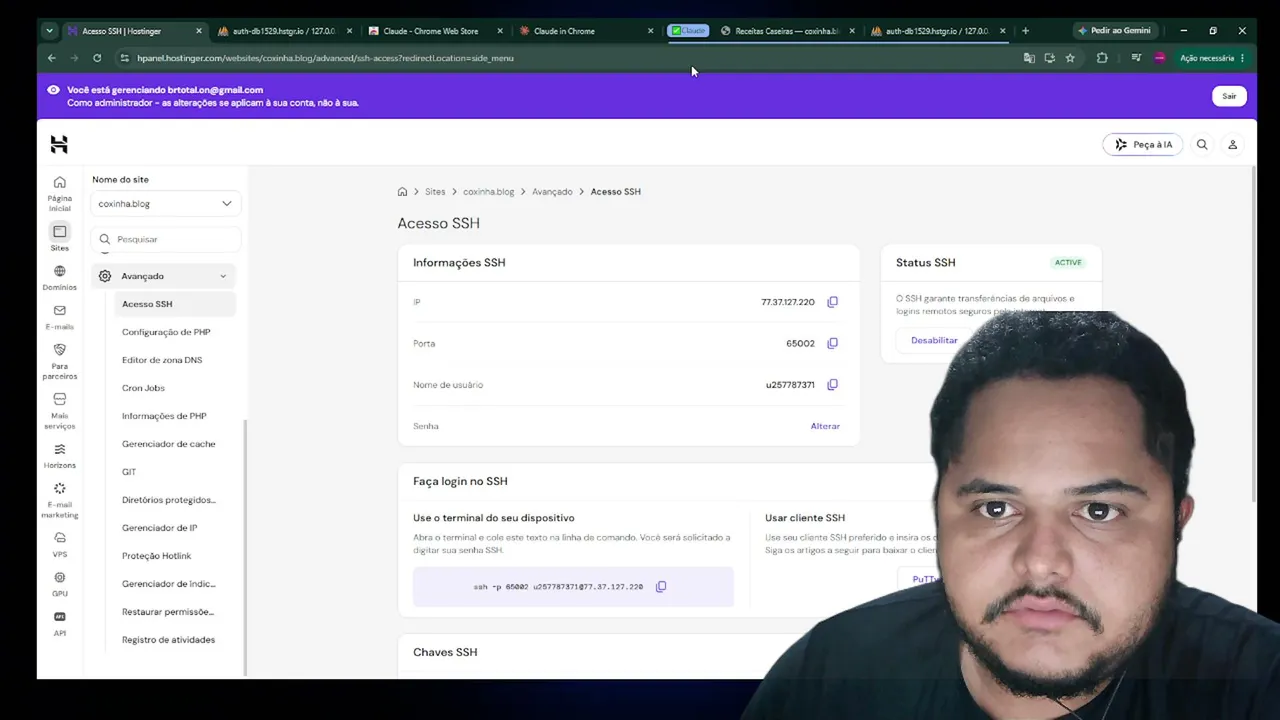
Task: Select Editor de zona DNS
Action: click(162, 360)
